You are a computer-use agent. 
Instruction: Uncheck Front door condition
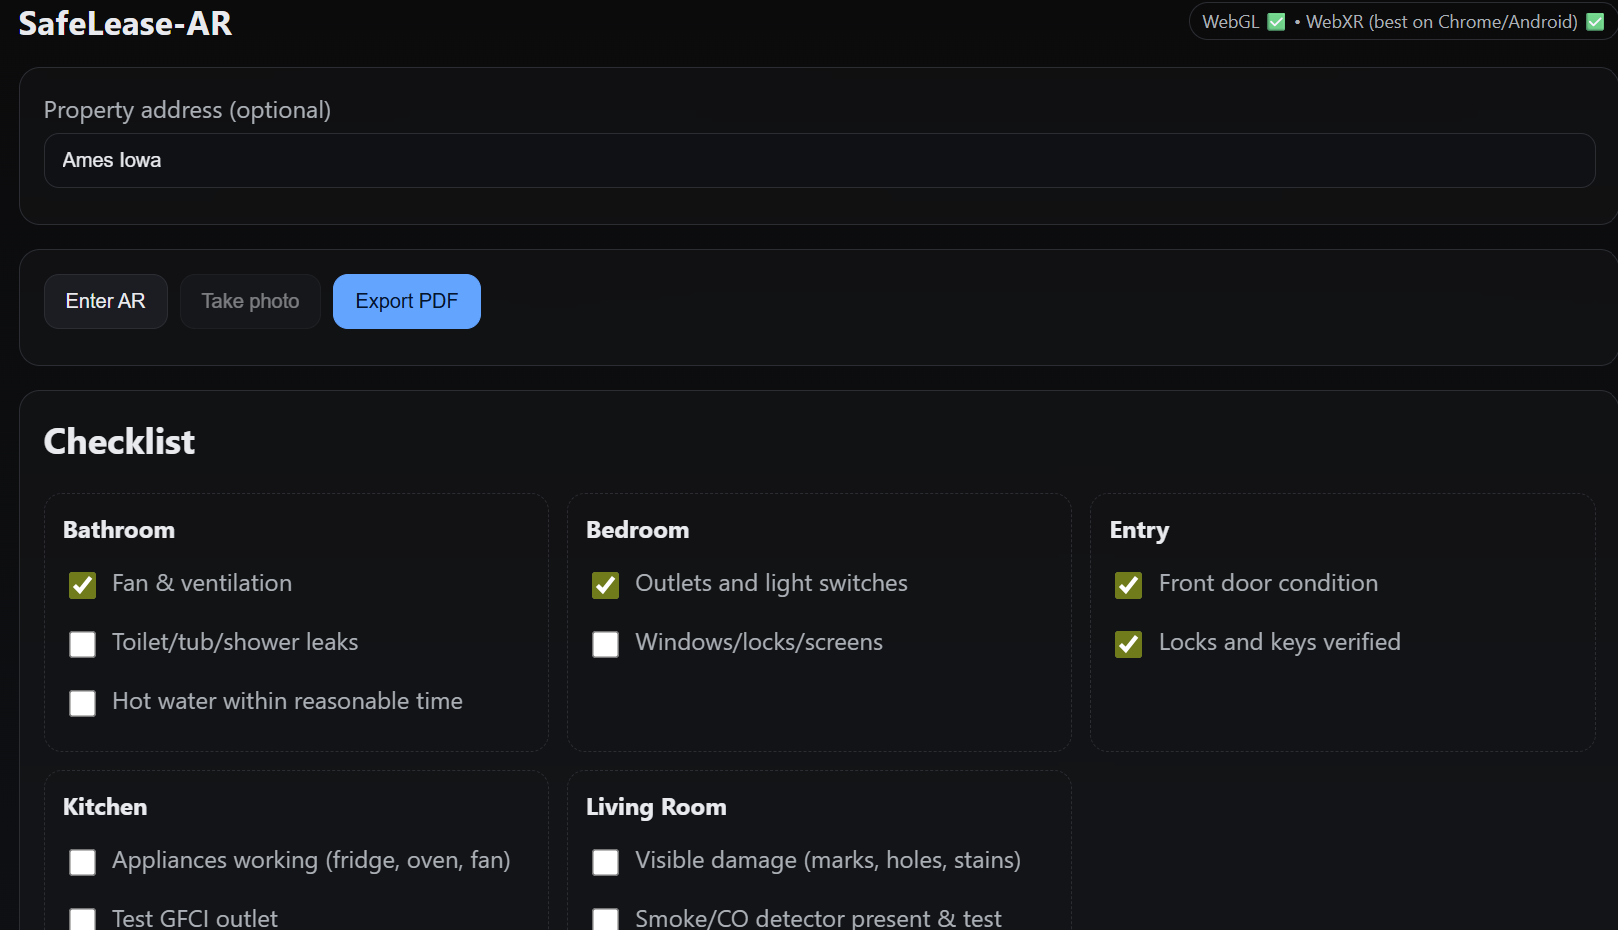click(1128, 585)
